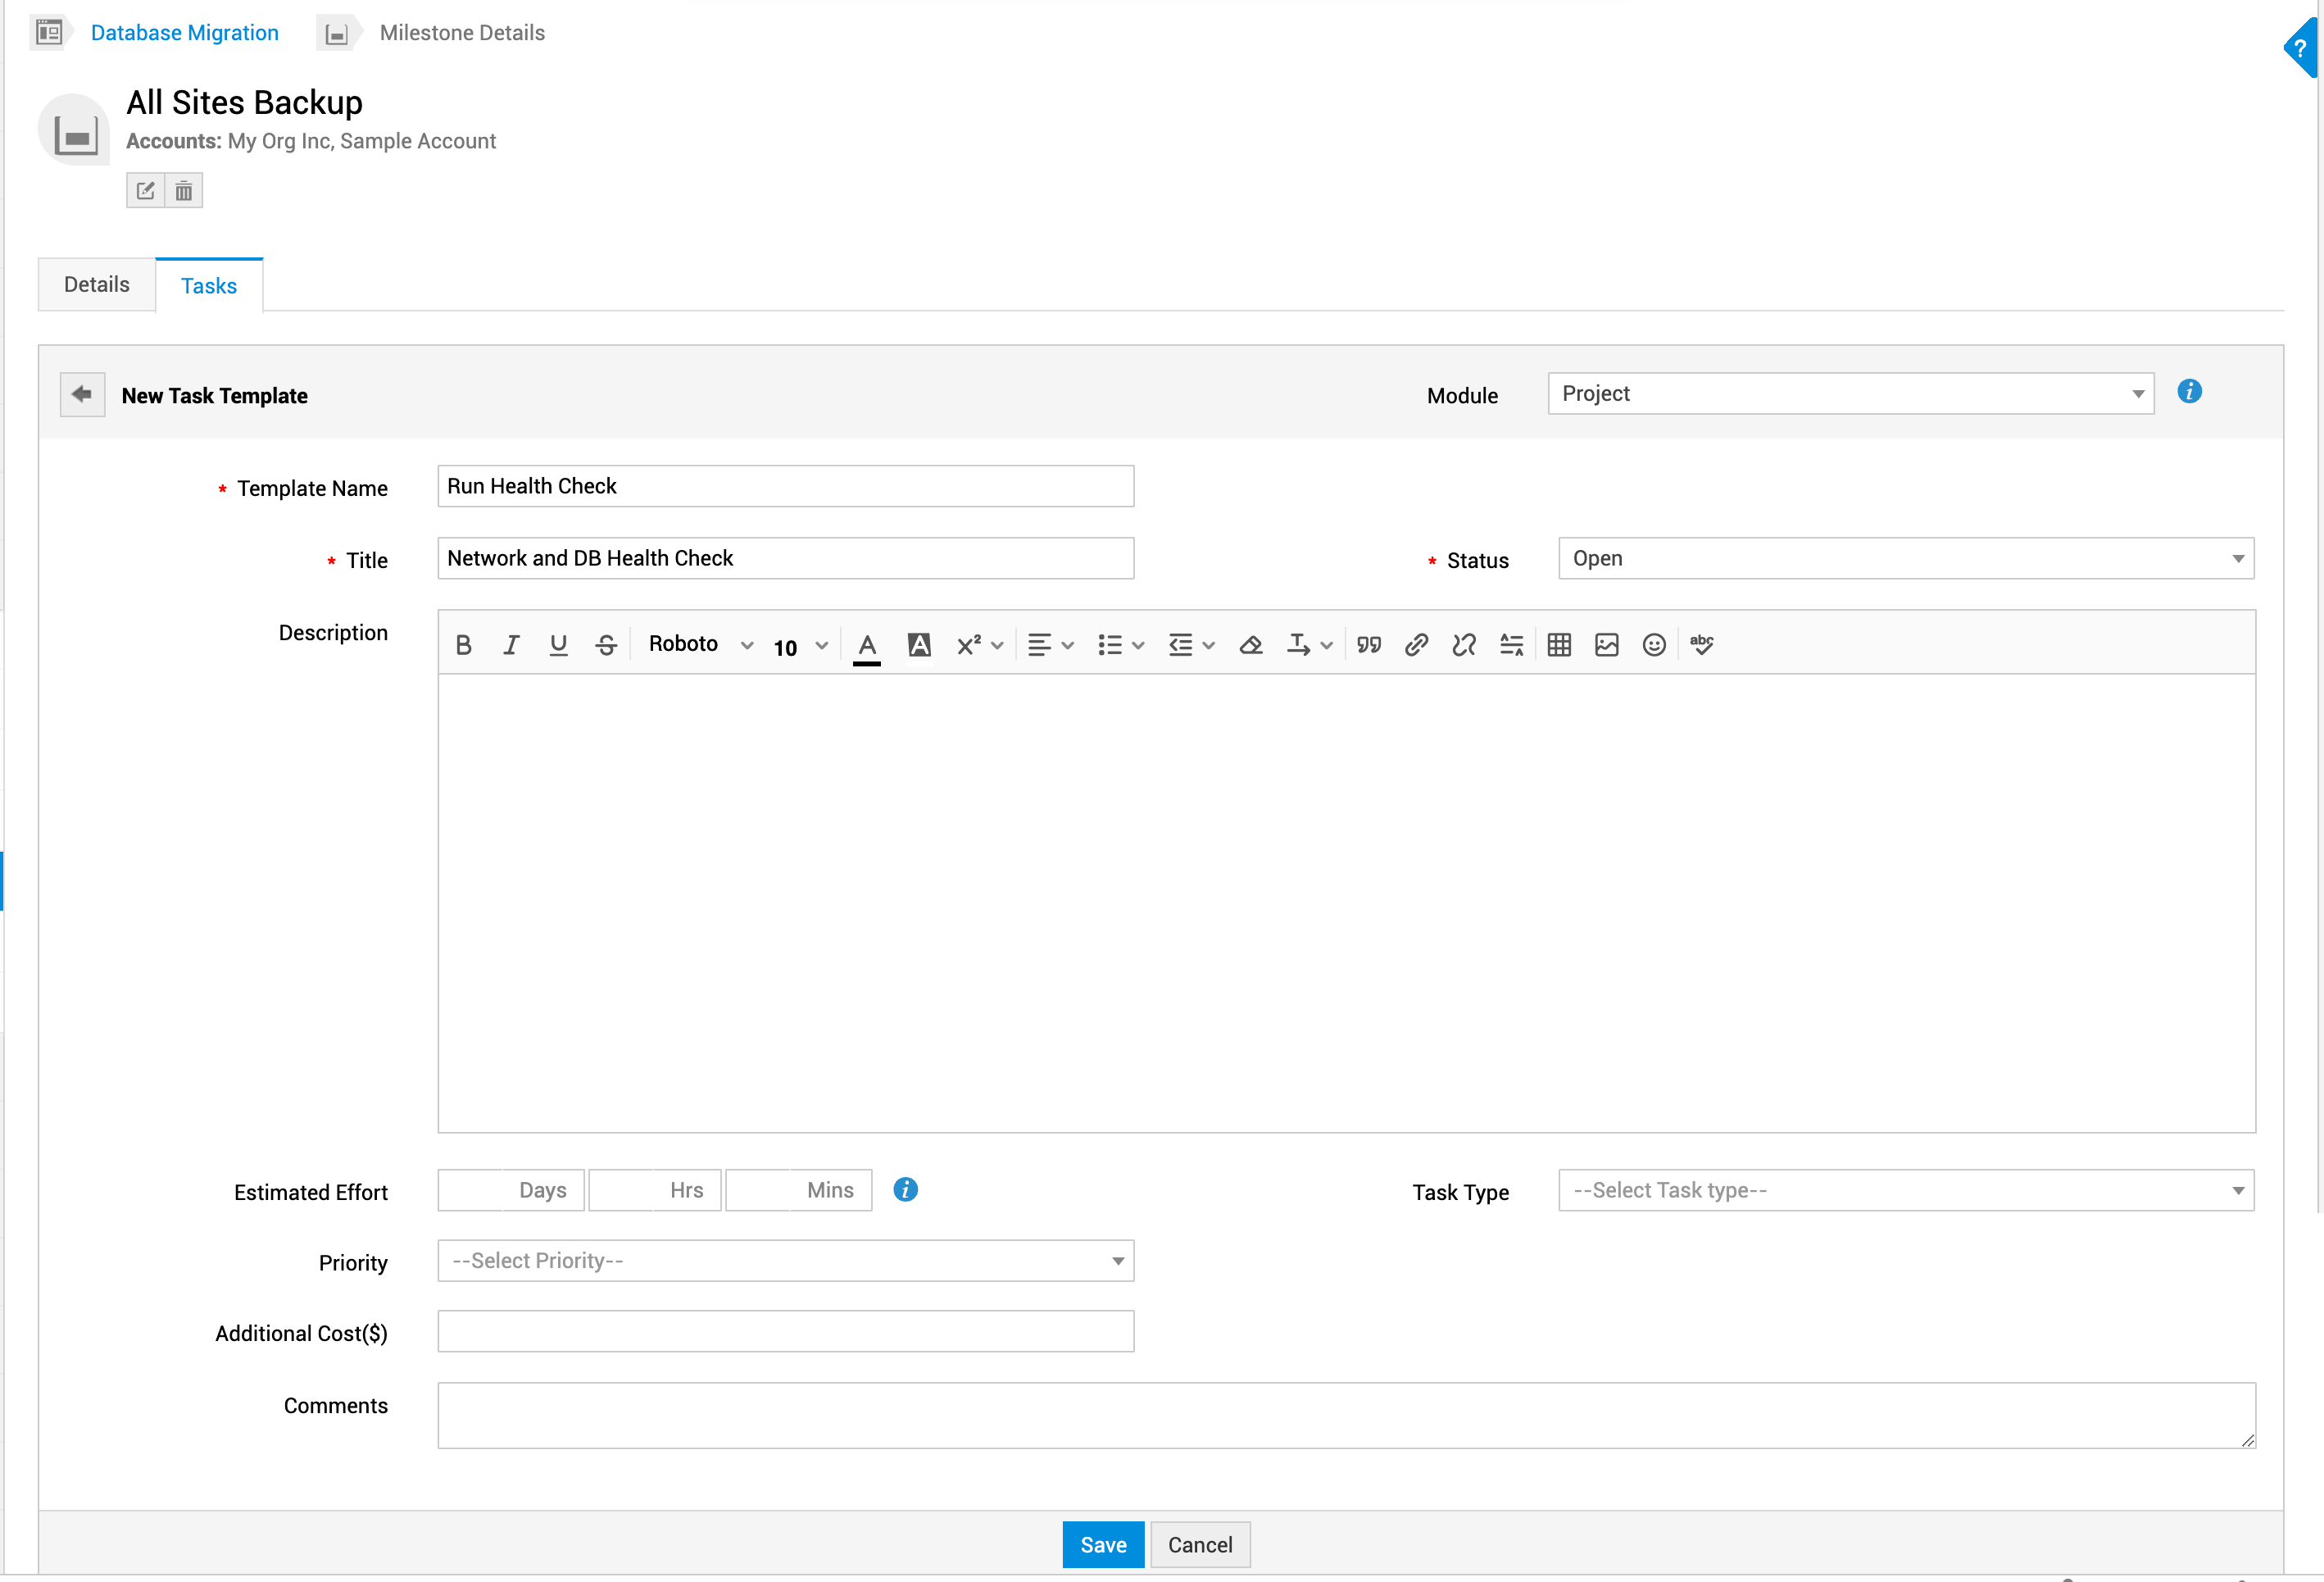Open the Select Priority dropdown
Image resolution: width=2324 pixels, height=1582 pixels.
[x=785, y=1261]
